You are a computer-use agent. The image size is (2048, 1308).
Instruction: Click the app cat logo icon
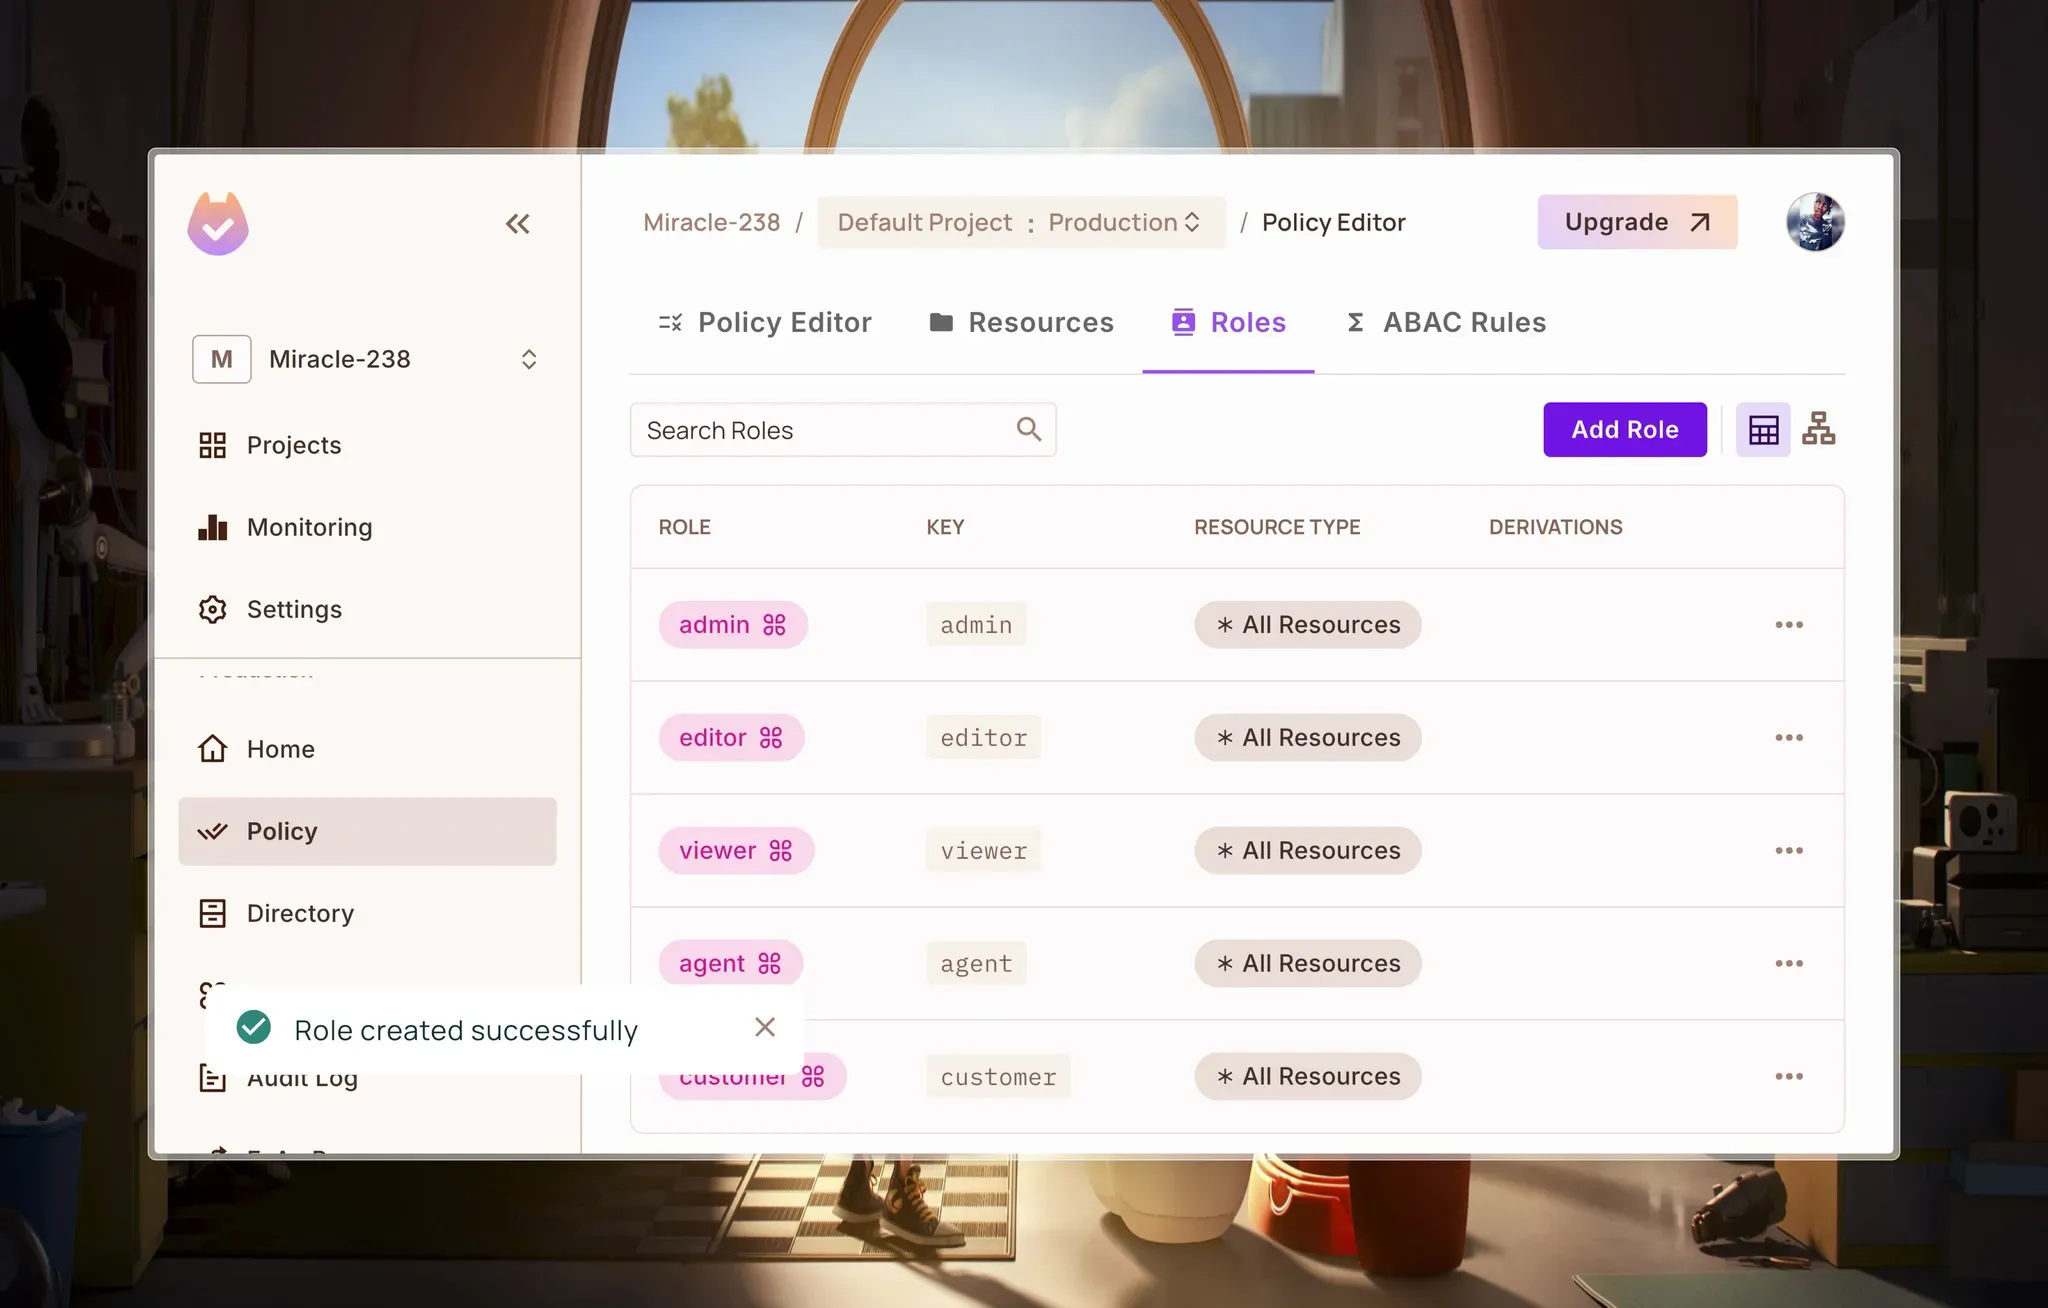click(x=218, y=224)
